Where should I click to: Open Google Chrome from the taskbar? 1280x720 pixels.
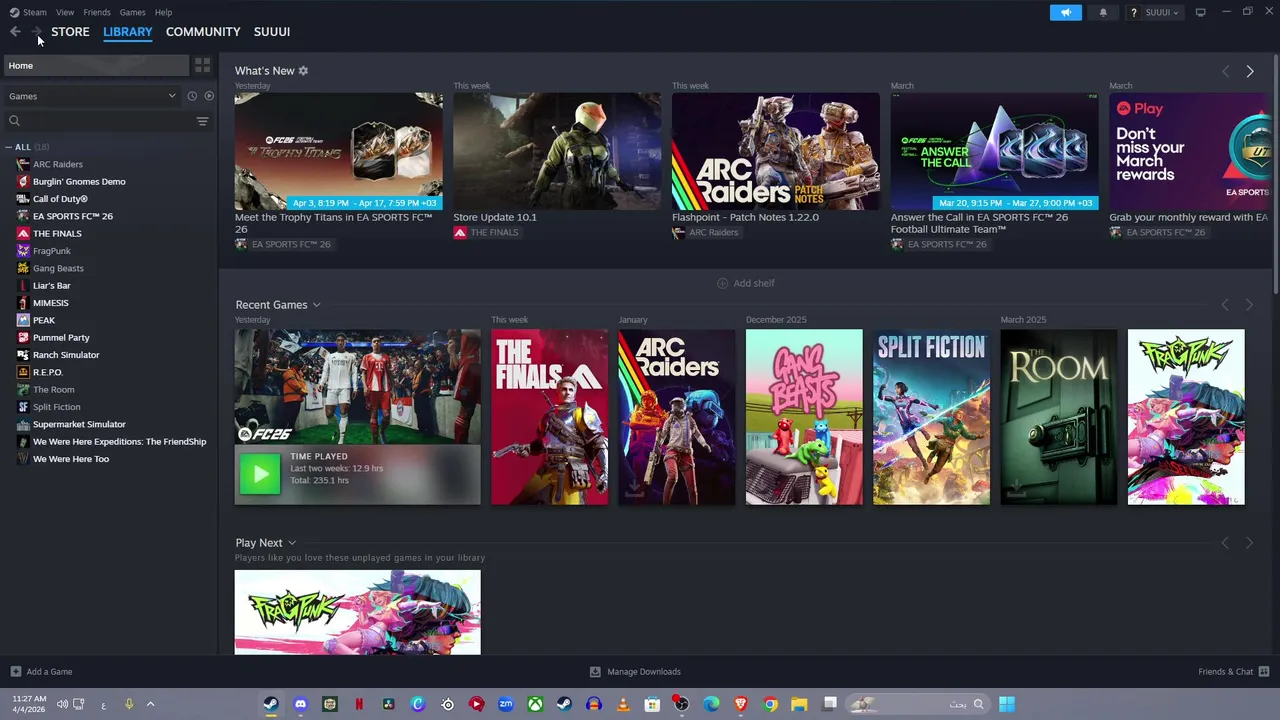point(770,704)
